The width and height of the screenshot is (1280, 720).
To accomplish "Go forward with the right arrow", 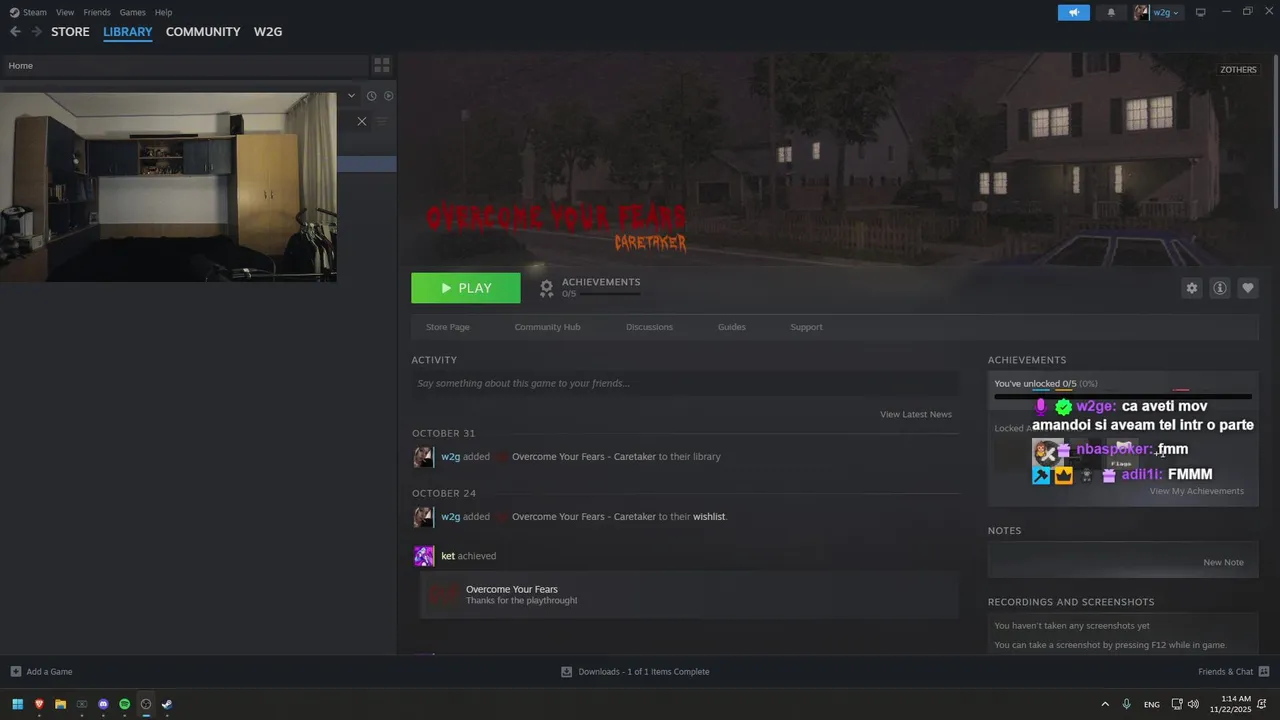I will [37, 32].
